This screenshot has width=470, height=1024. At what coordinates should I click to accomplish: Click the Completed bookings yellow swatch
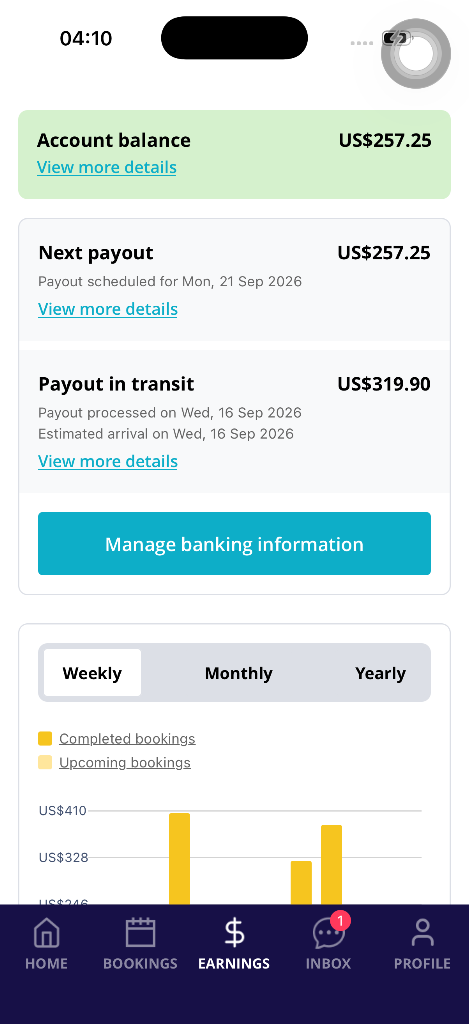(45, 739)
